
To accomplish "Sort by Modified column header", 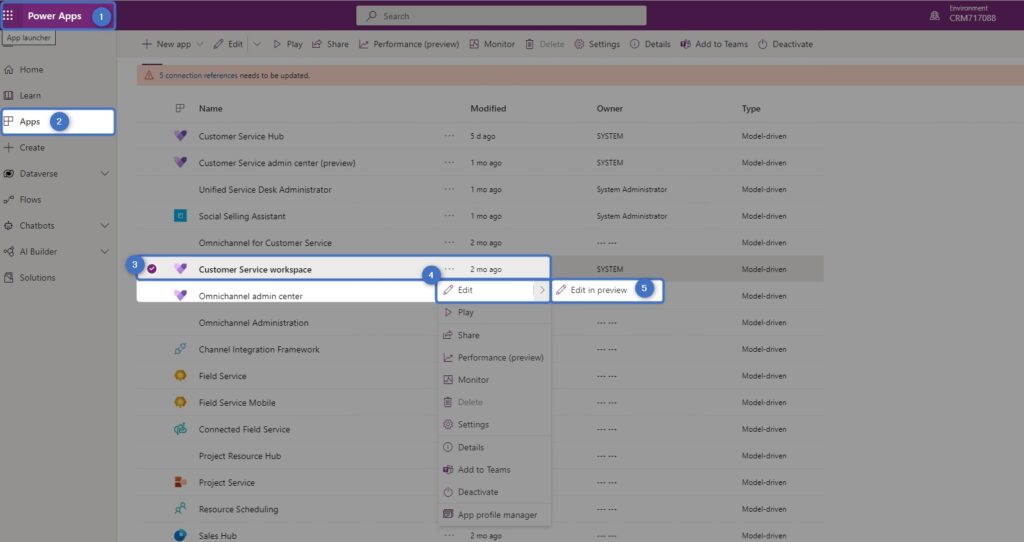I will 488,108.
